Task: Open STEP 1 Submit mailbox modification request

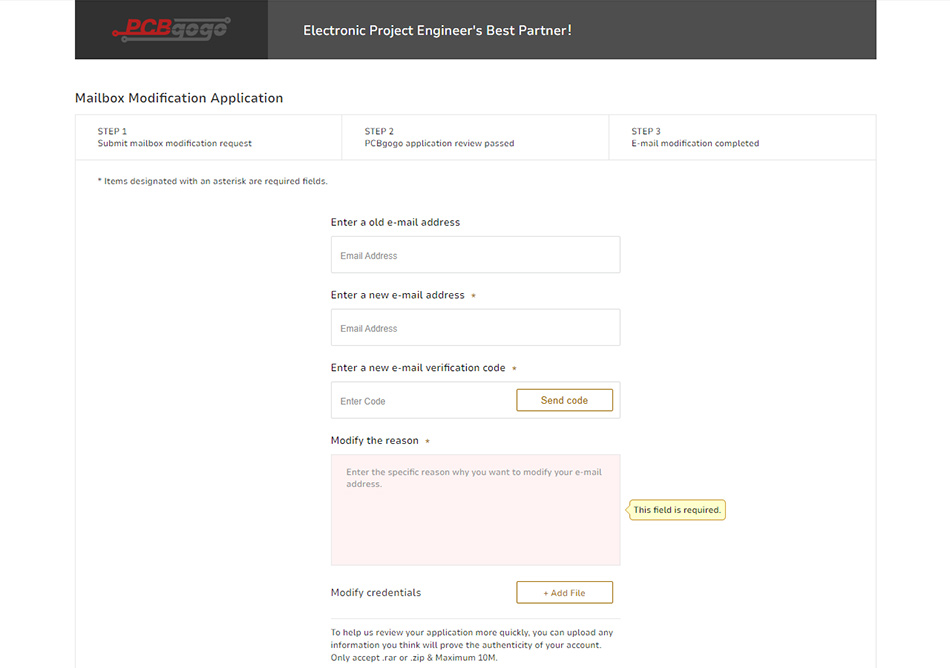Action: click(x=208, y=137)
